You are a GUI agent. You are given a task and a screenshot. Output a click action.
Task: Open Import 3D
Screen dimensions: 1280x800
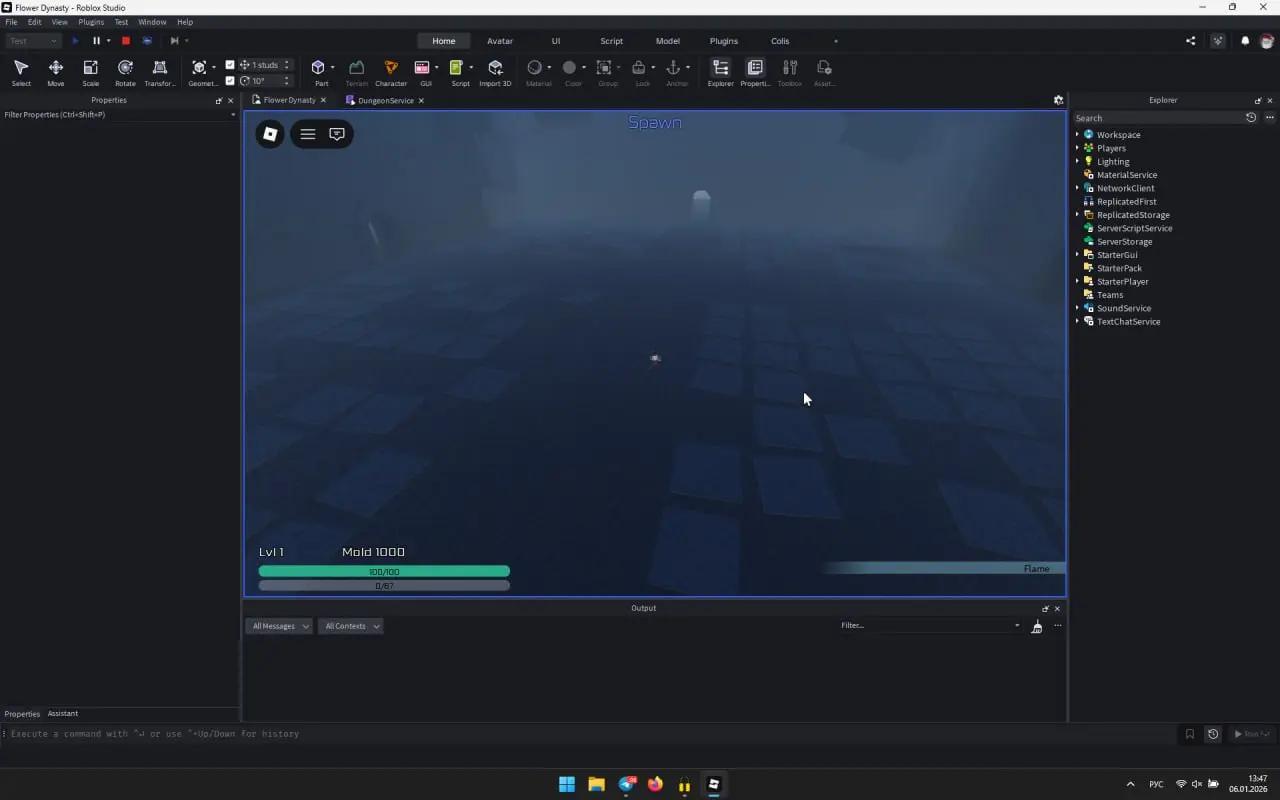click(x=495, y=72)
